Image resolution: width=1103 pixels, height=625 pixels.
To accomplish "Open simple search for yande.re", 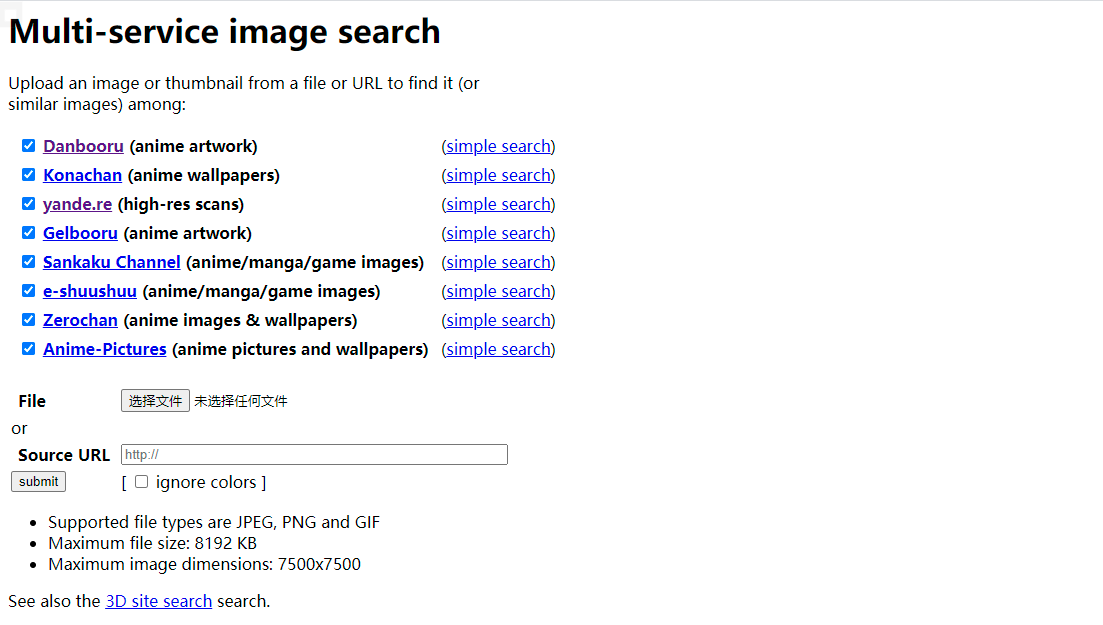I will [x=498, y=204].
